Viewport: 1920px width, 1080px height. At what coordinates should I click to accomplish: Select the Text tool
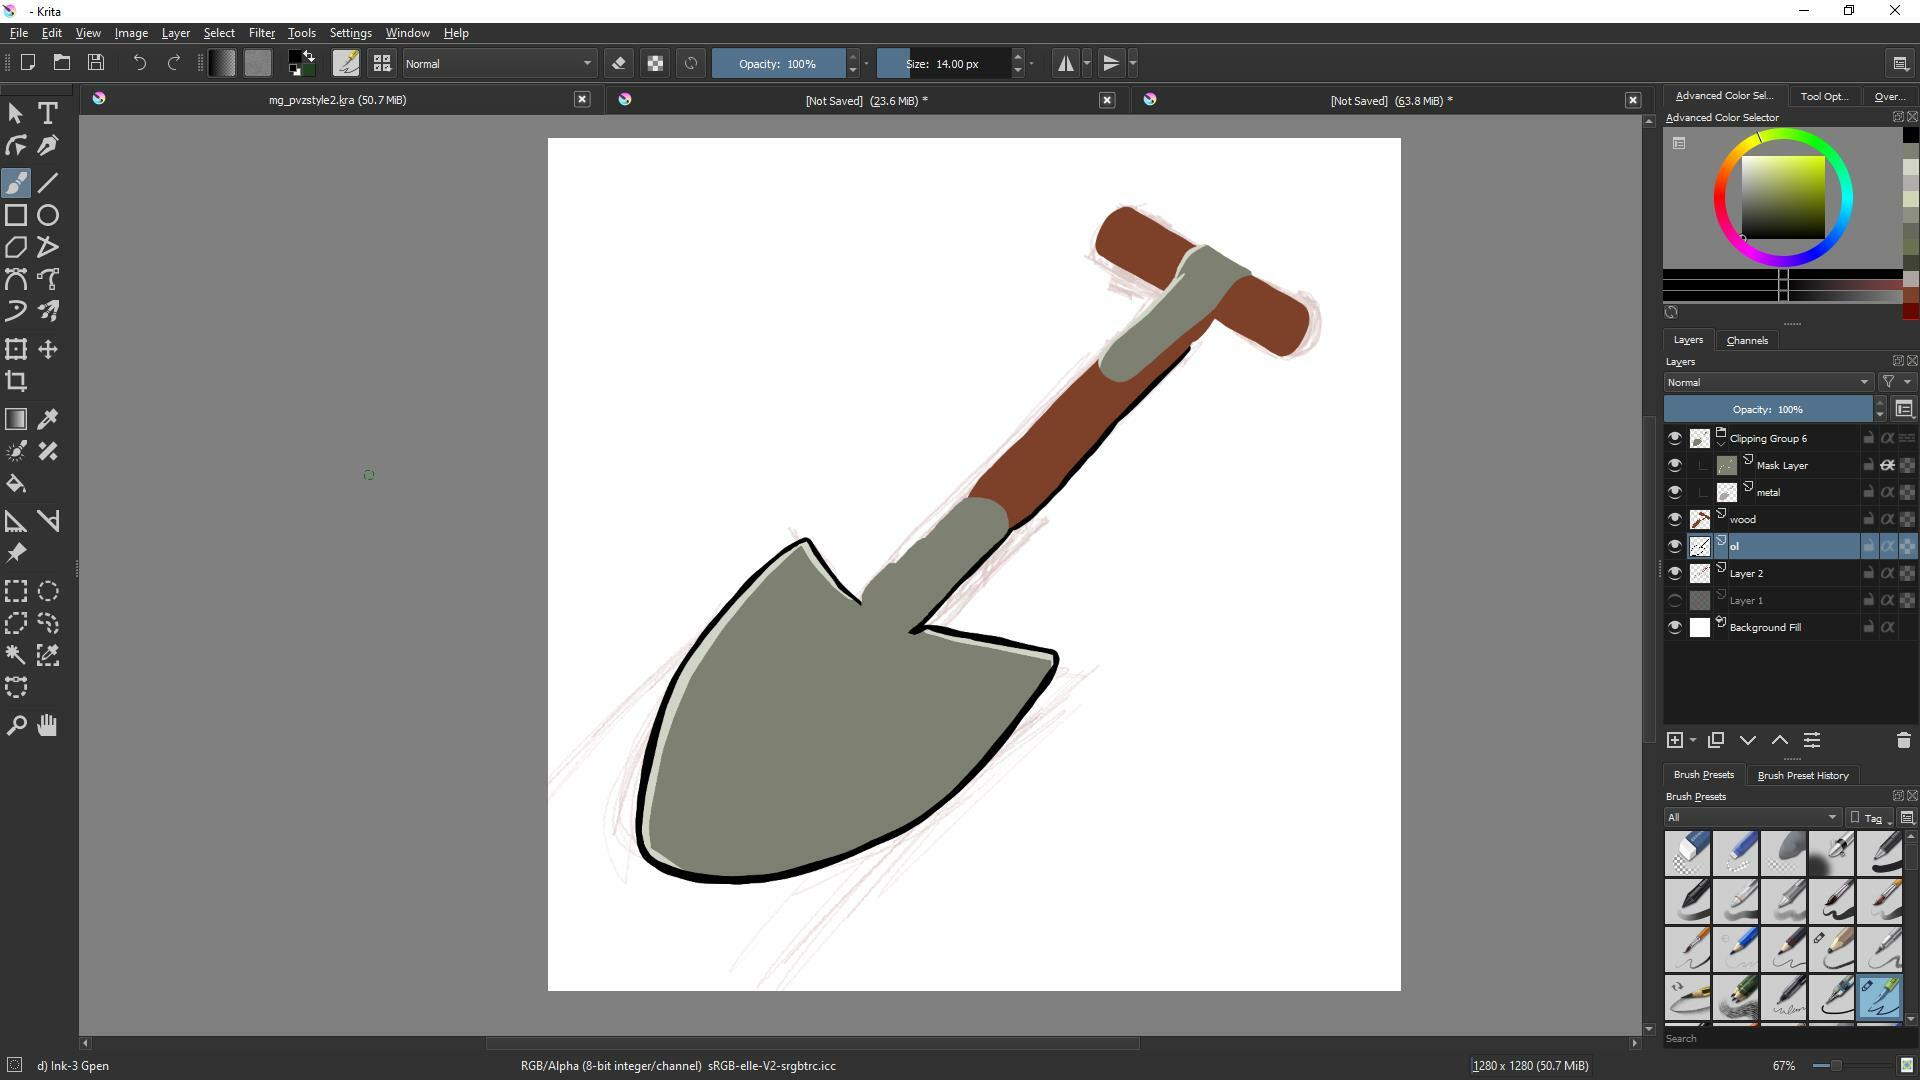pyautogui.click(x=48, y=114)
